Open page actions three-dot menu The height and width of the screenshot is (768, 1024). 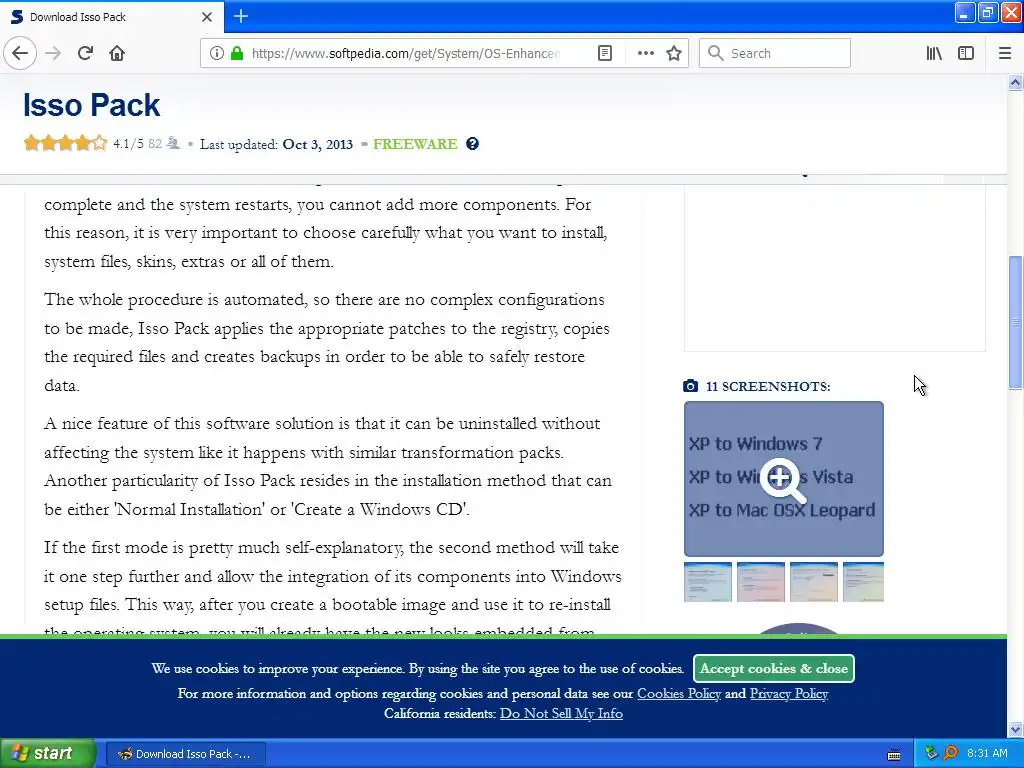[645, 53]
